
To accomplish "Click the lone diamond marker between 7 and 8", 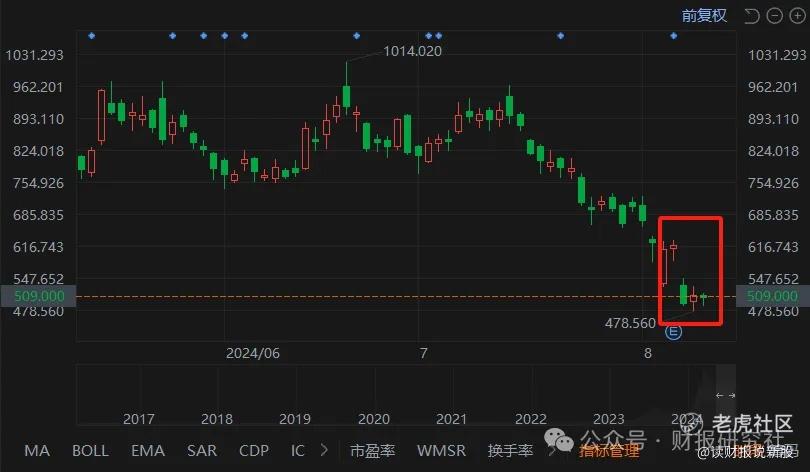I will [x=560, y=36].
